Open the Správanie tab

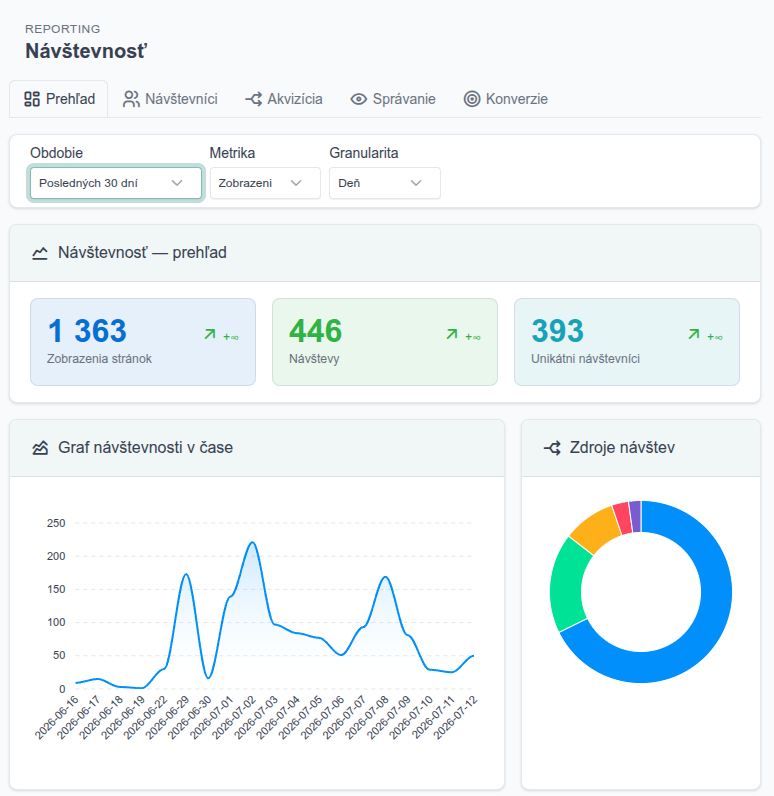point(393,99)
